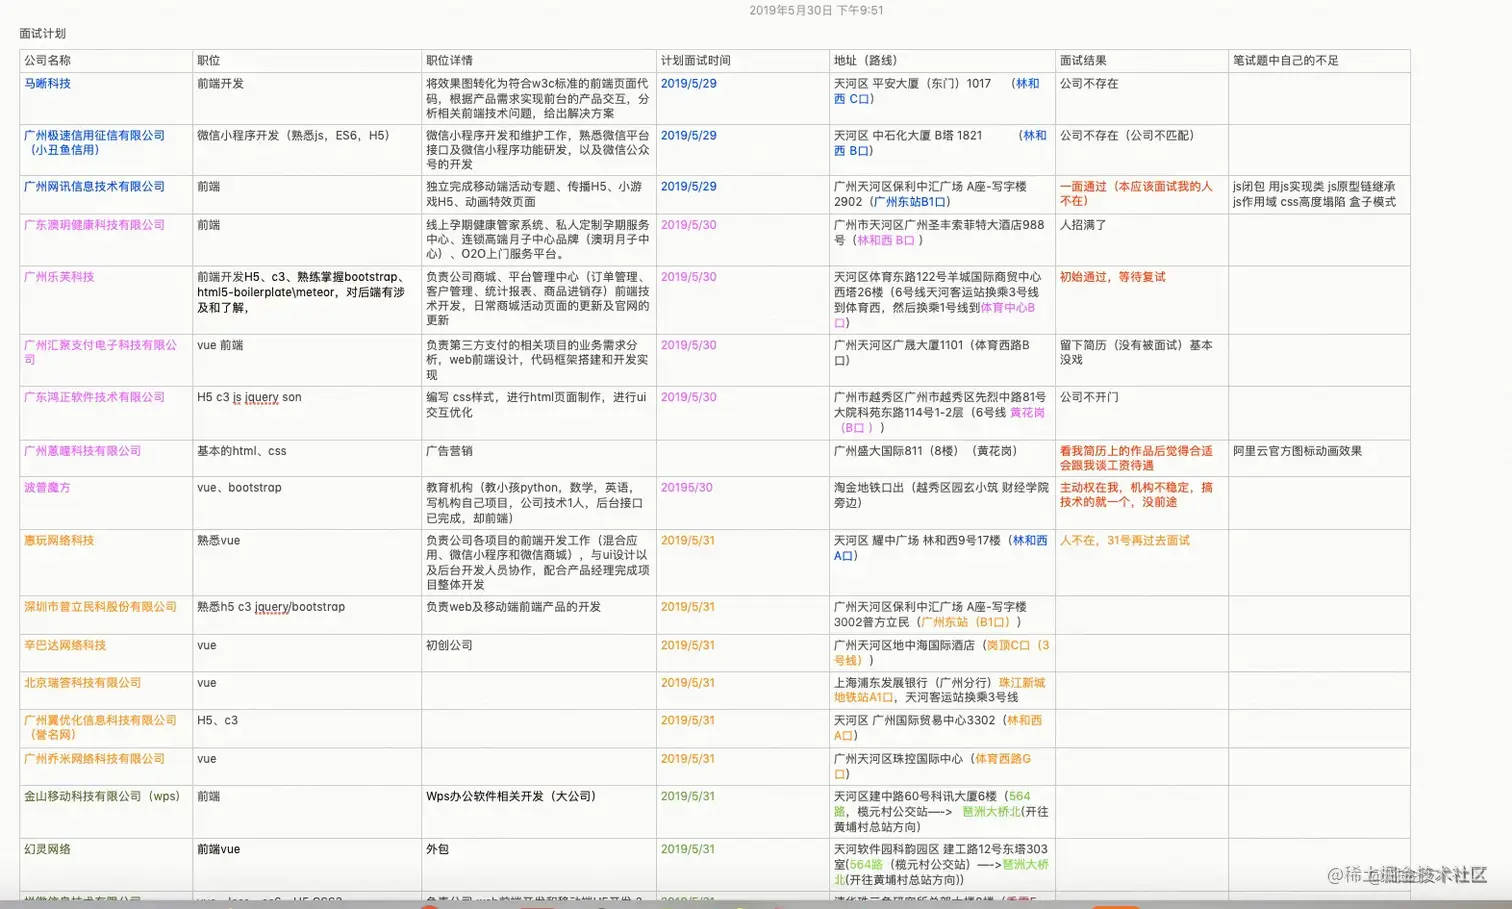Screen dimensions: 1512x909
Task: Open the 马晰科技 company link
Action: 47,84
